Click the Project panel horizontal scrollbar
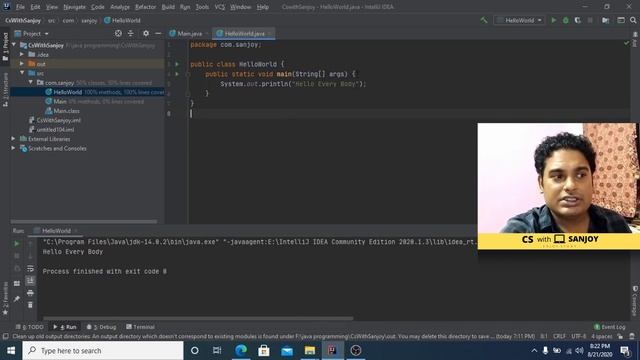 coord(84,222)
